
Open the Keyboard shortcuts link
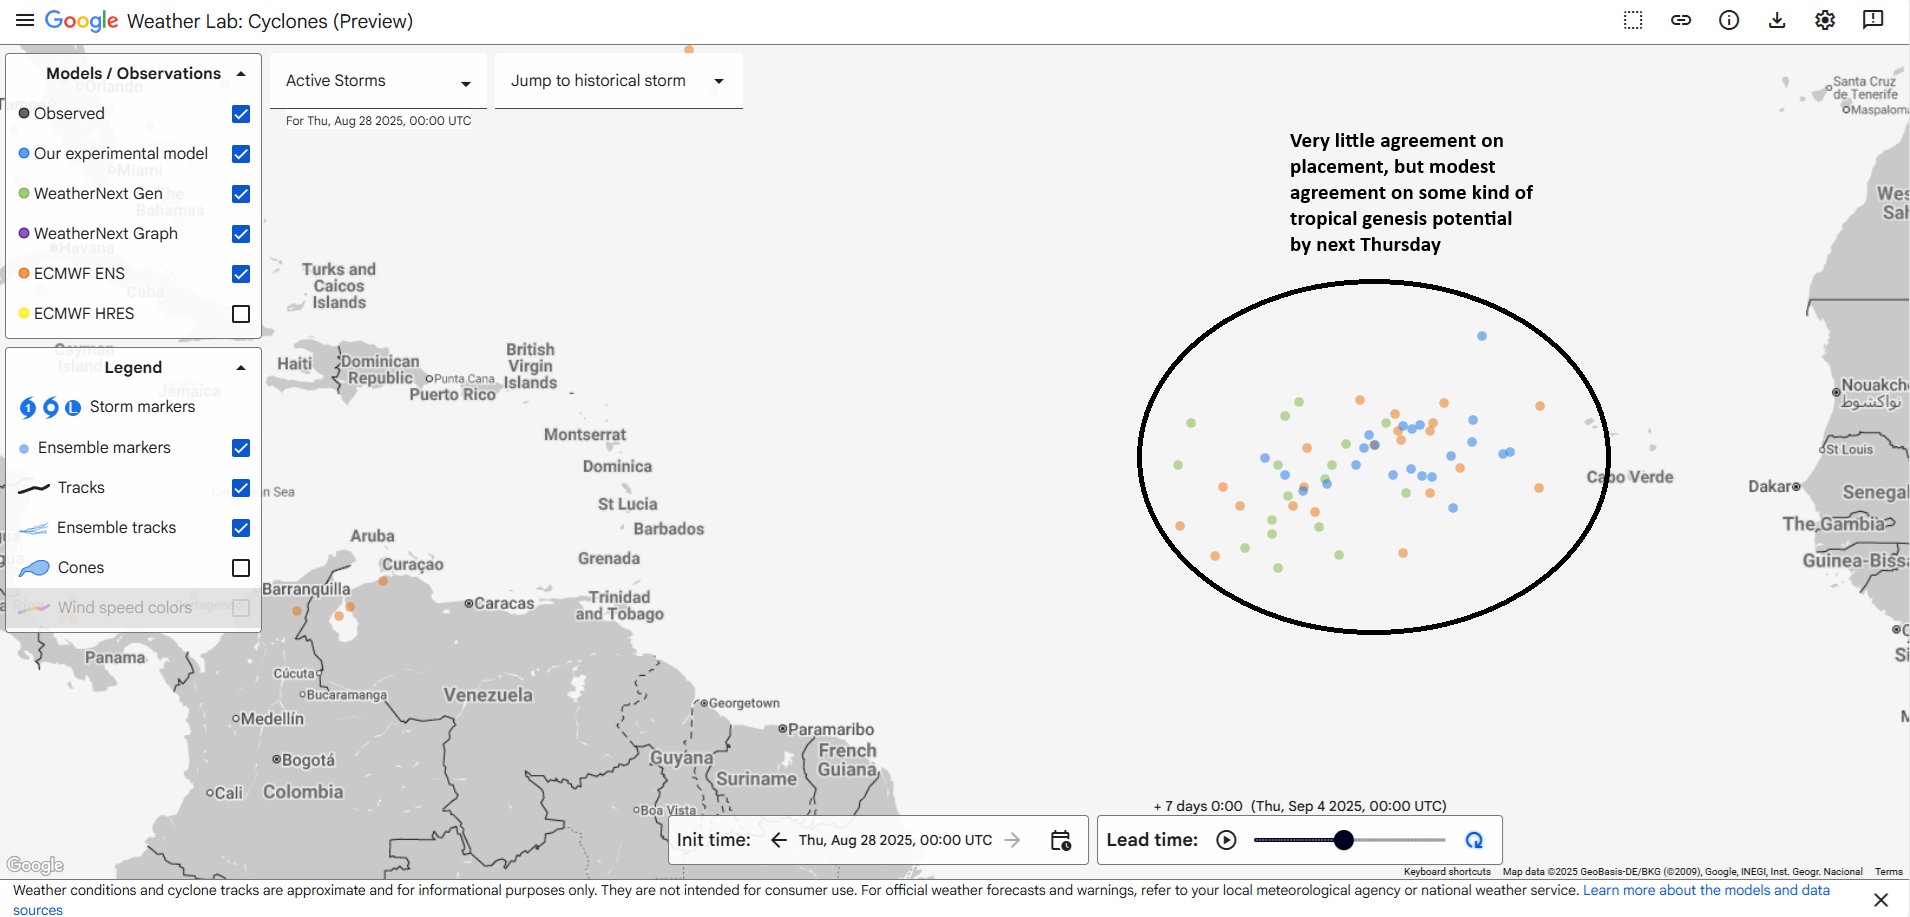point(1447,872)
